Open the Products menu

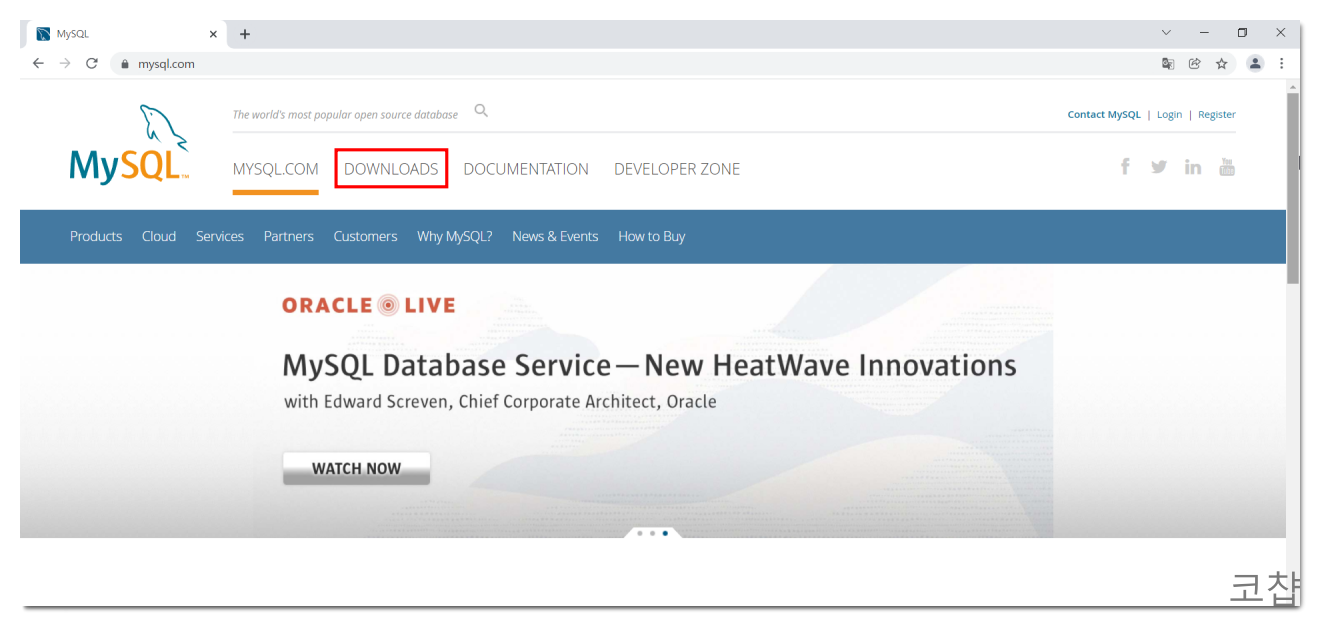[x=96, y=236]
